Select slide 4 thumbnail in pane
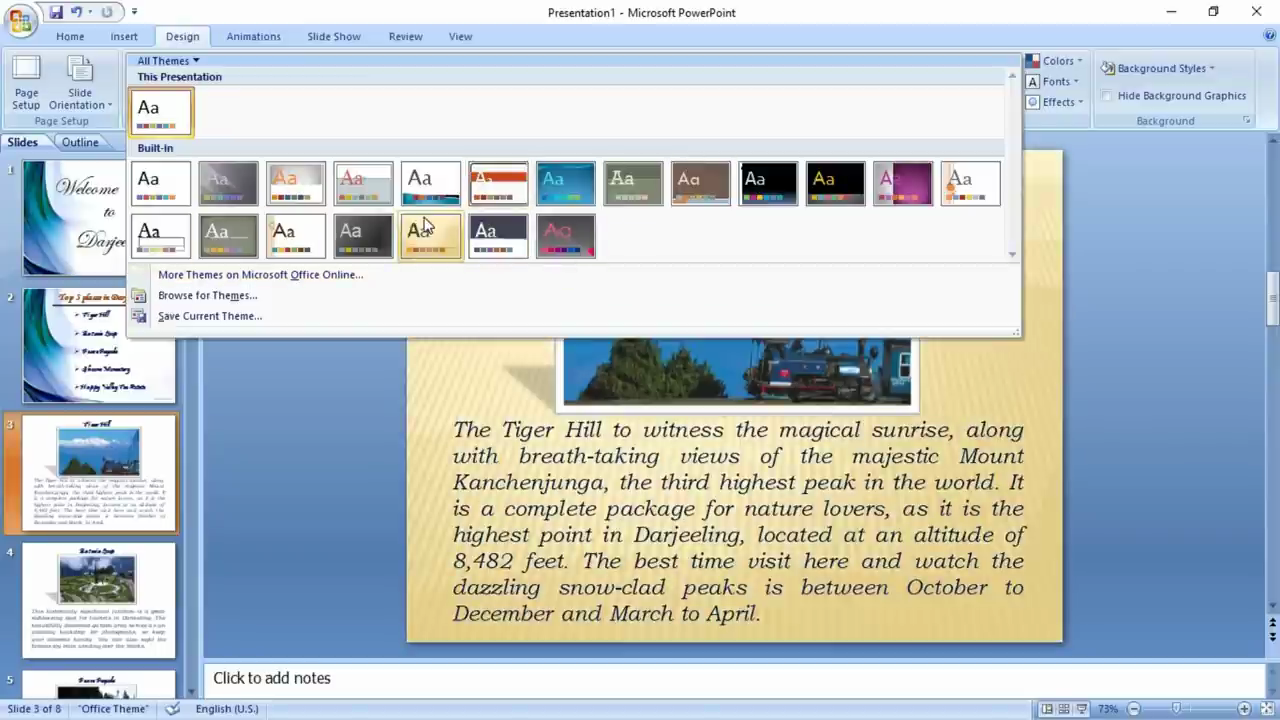The width and height of the screenshot is (1280, 720). [x=99, y=601]
